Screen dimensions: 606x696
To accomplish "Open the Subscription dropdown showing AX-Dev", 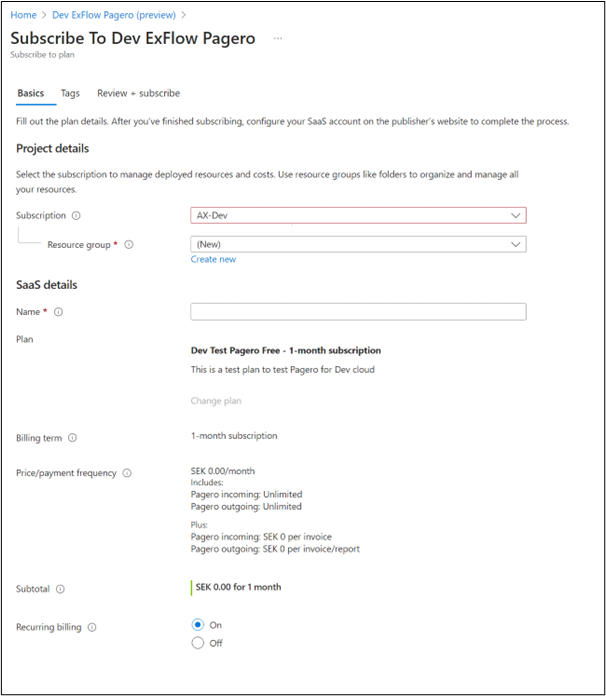I will [358, 215].
